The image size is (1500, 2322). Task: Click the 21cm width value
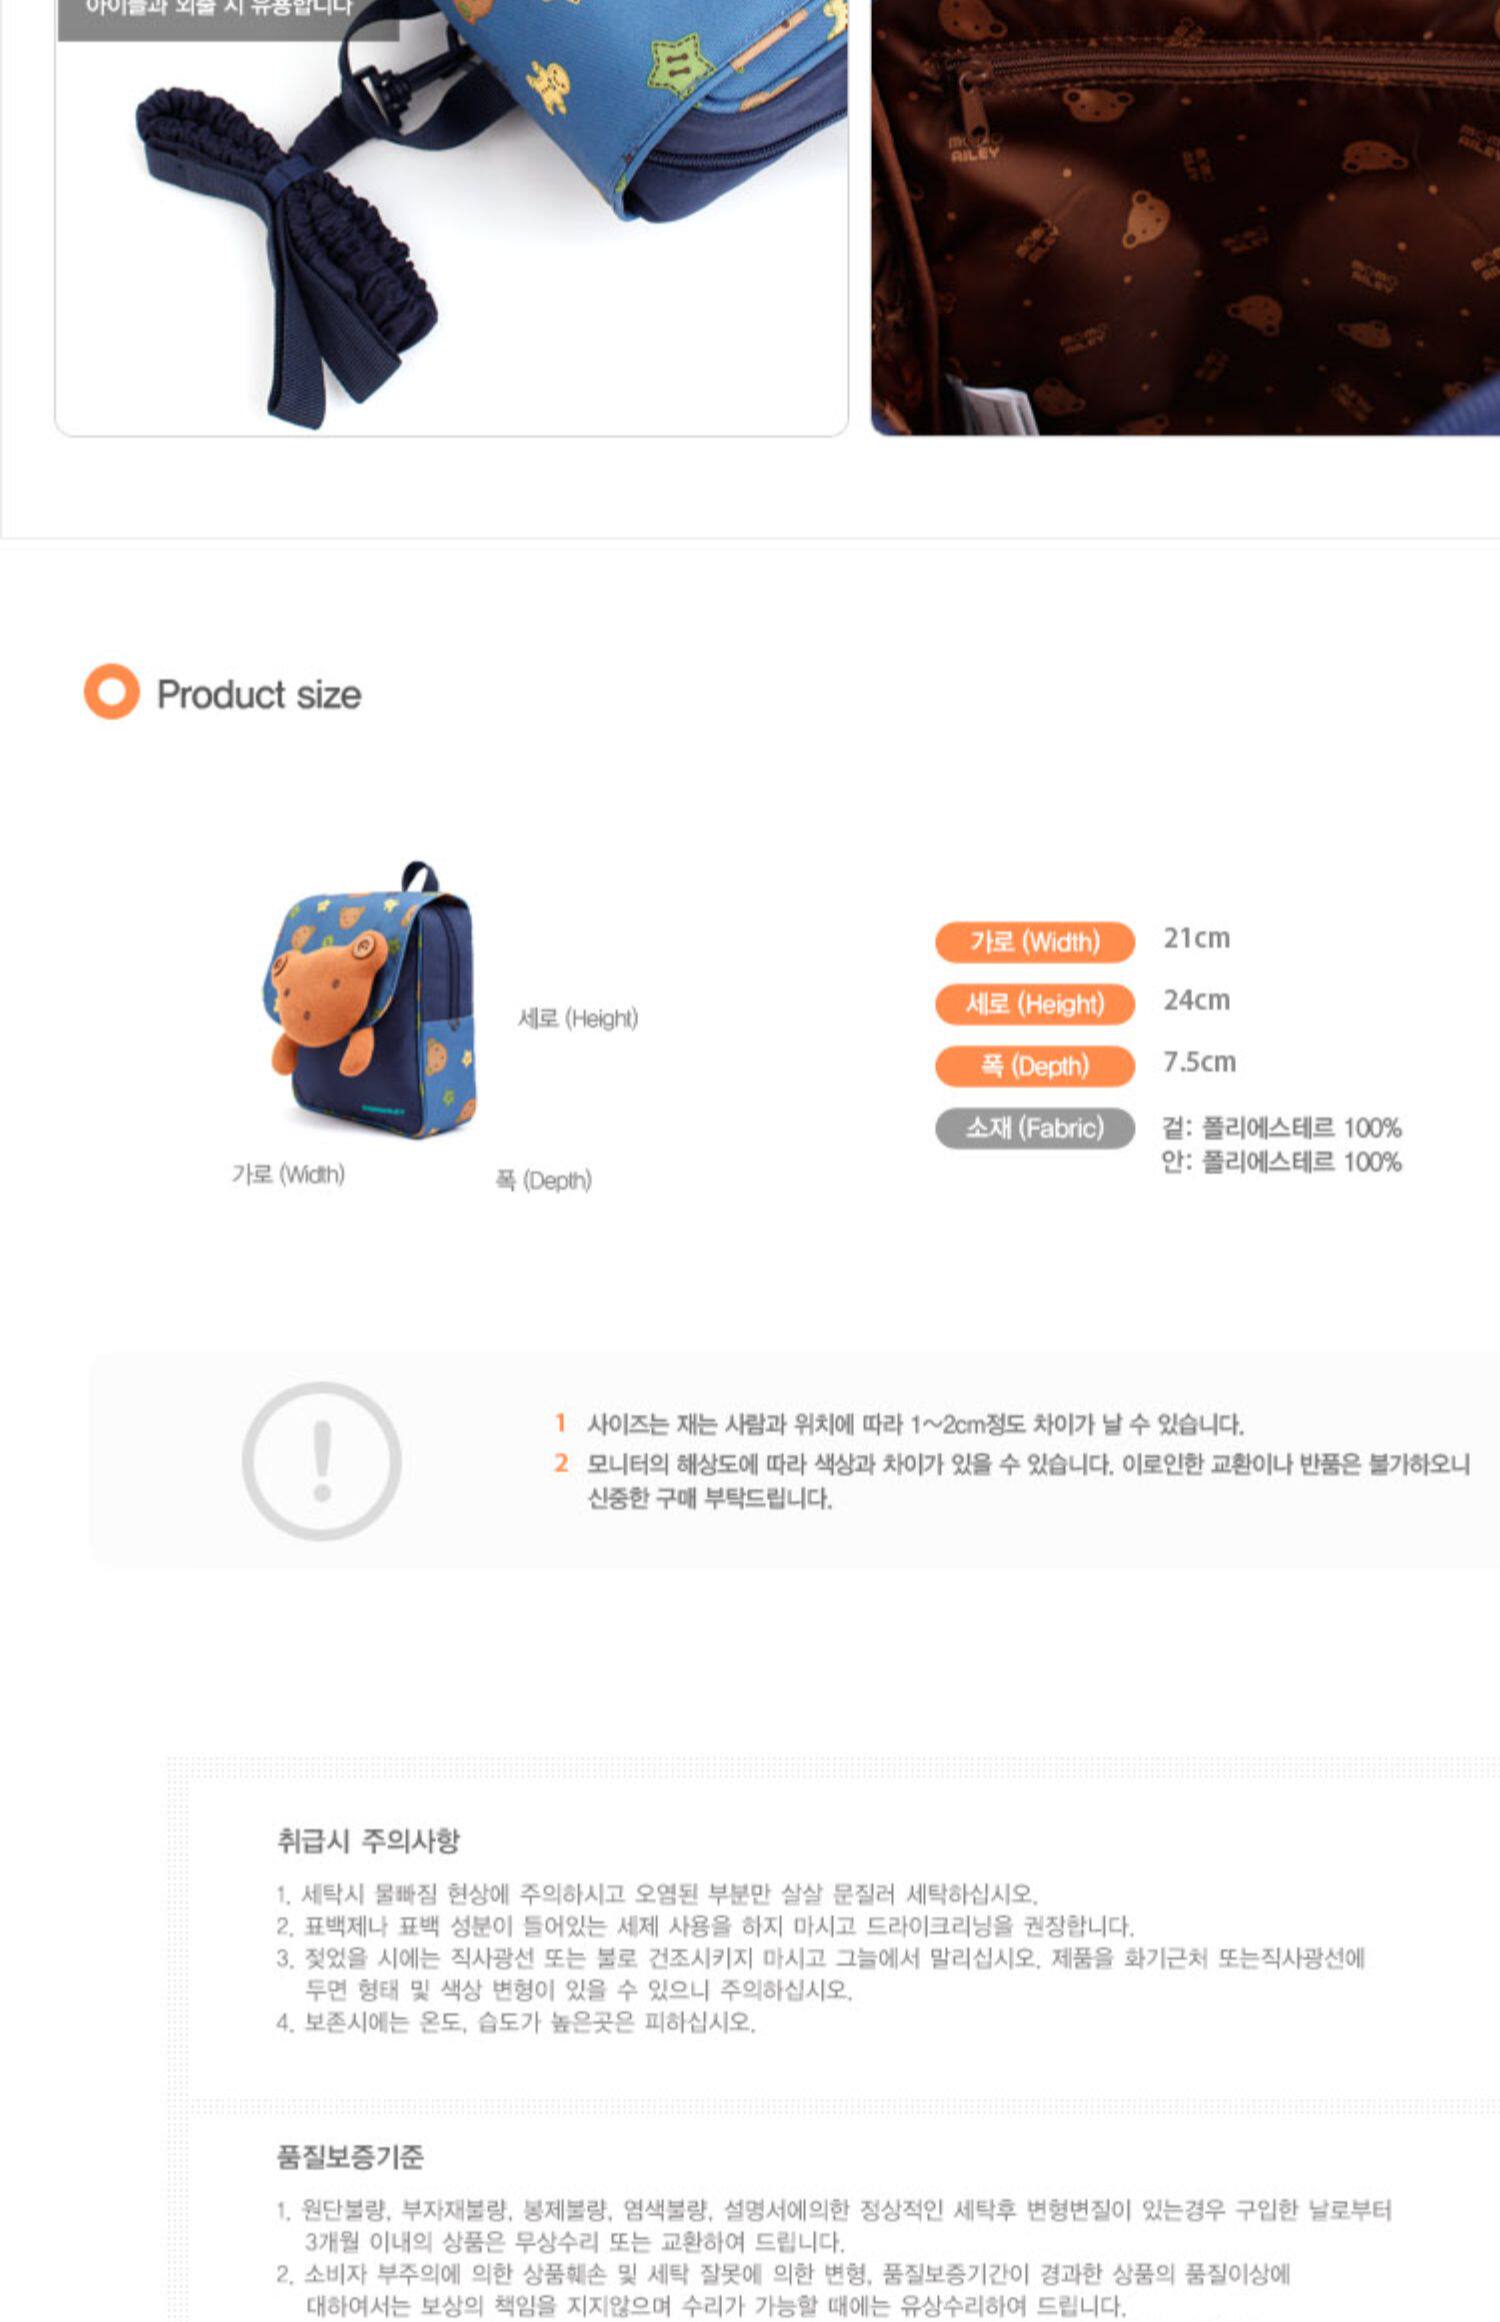coord(1196,938)
